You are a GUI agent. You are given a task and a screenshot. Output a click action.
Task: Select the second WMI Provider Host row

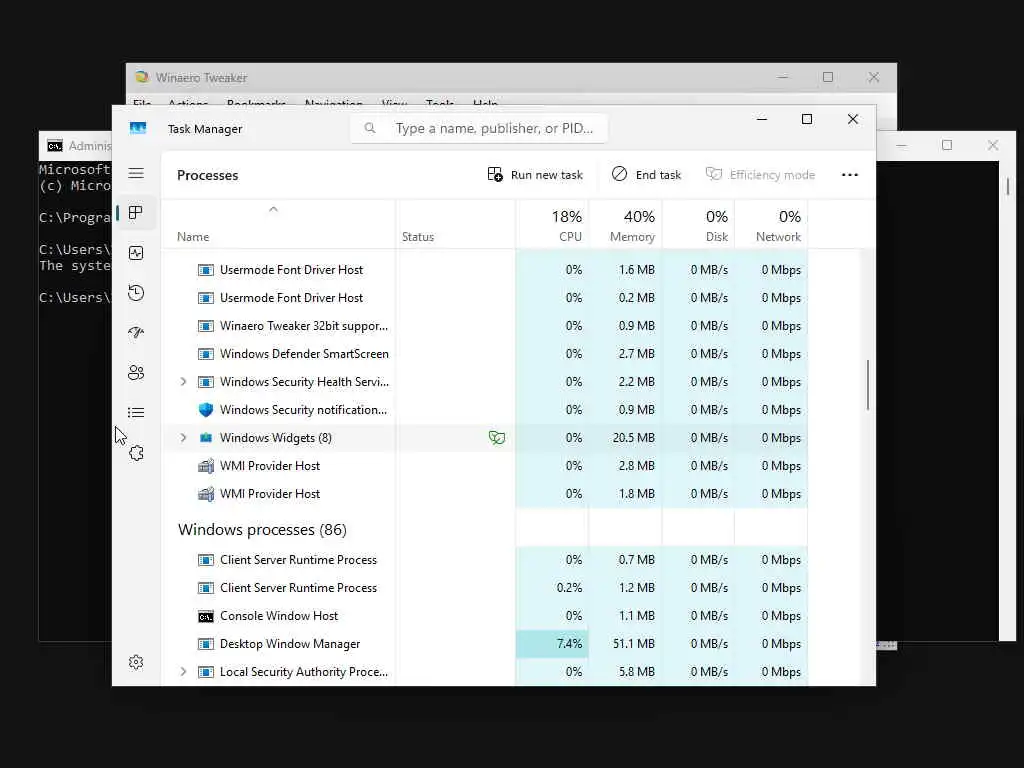pyautogui.click(x=485, y=494)
